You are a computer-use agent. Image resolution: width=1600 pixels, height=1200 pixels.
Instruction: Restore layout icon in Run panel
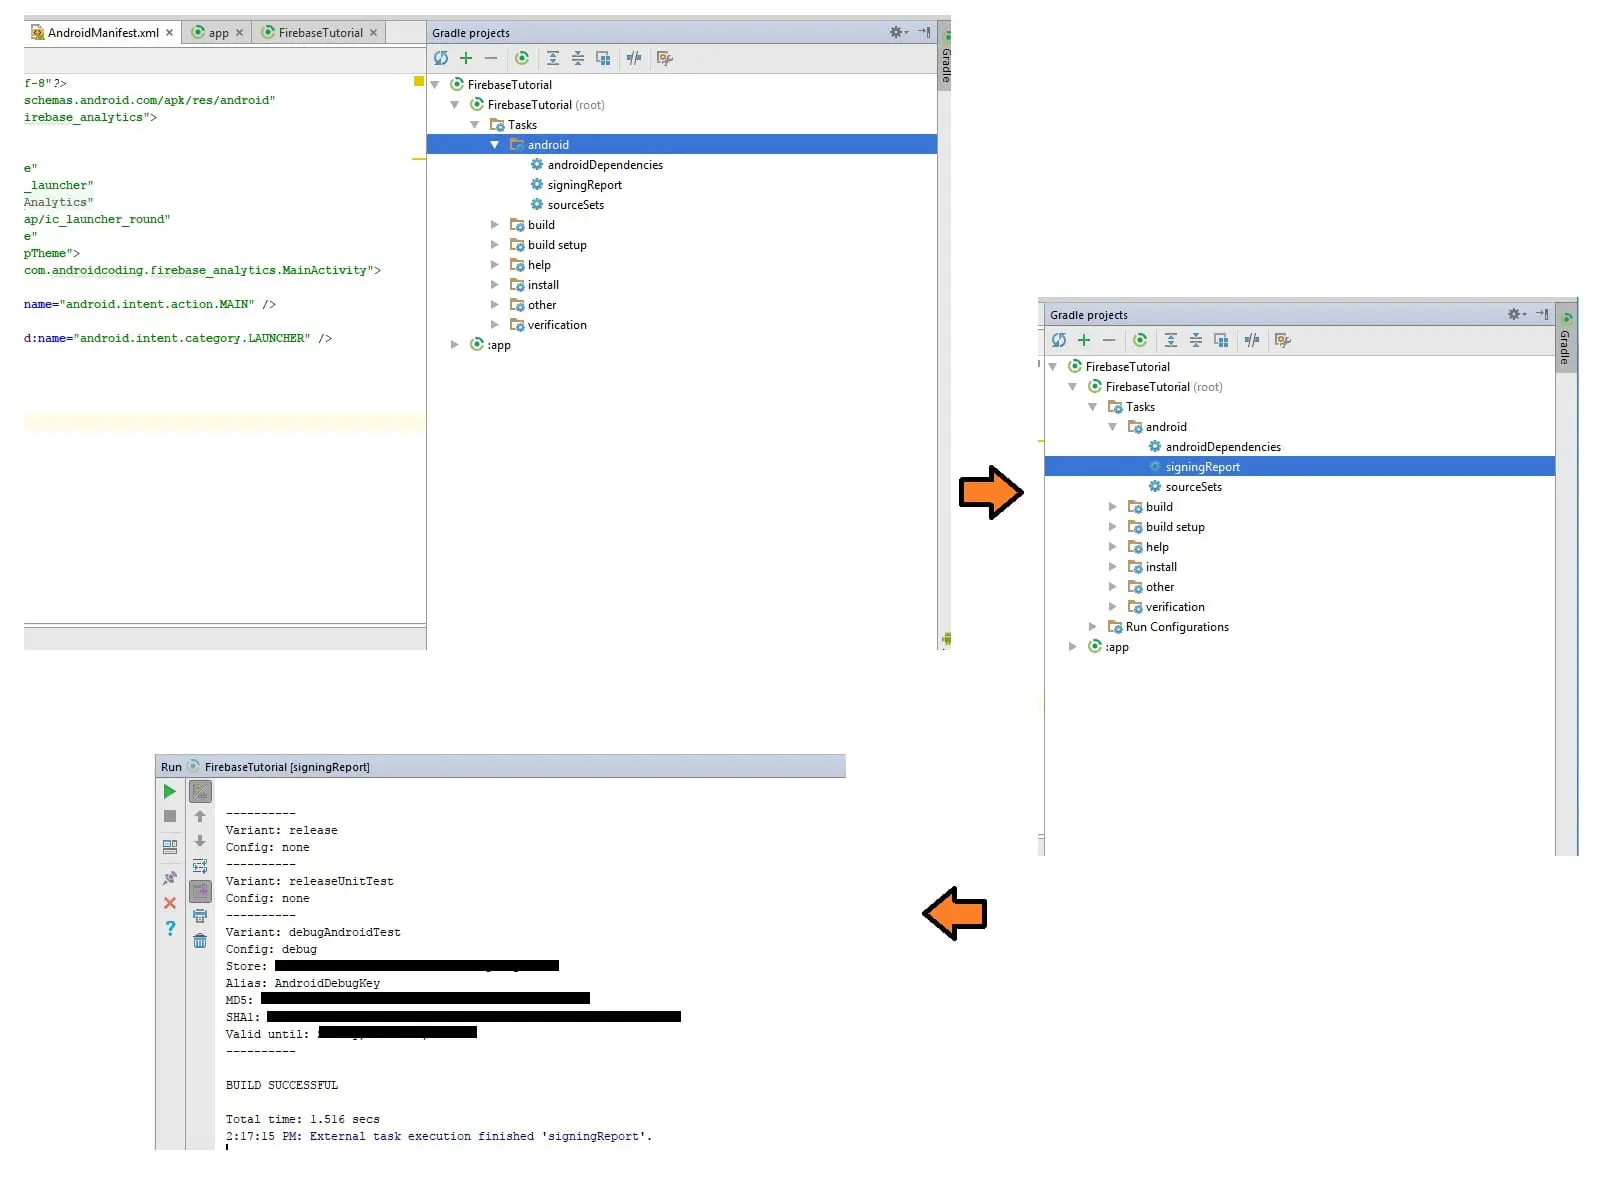click(170, 846)
